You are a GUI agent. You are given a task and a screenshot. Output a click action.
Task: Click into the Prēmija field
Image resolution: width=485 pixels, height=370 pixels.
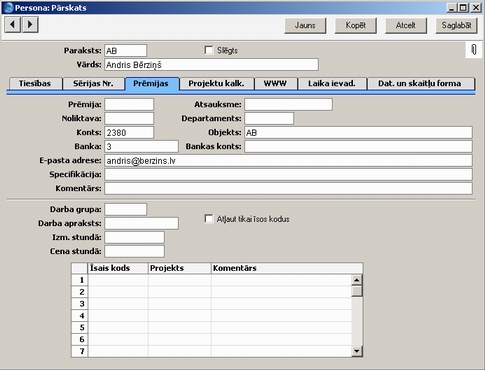click(129, 104)
